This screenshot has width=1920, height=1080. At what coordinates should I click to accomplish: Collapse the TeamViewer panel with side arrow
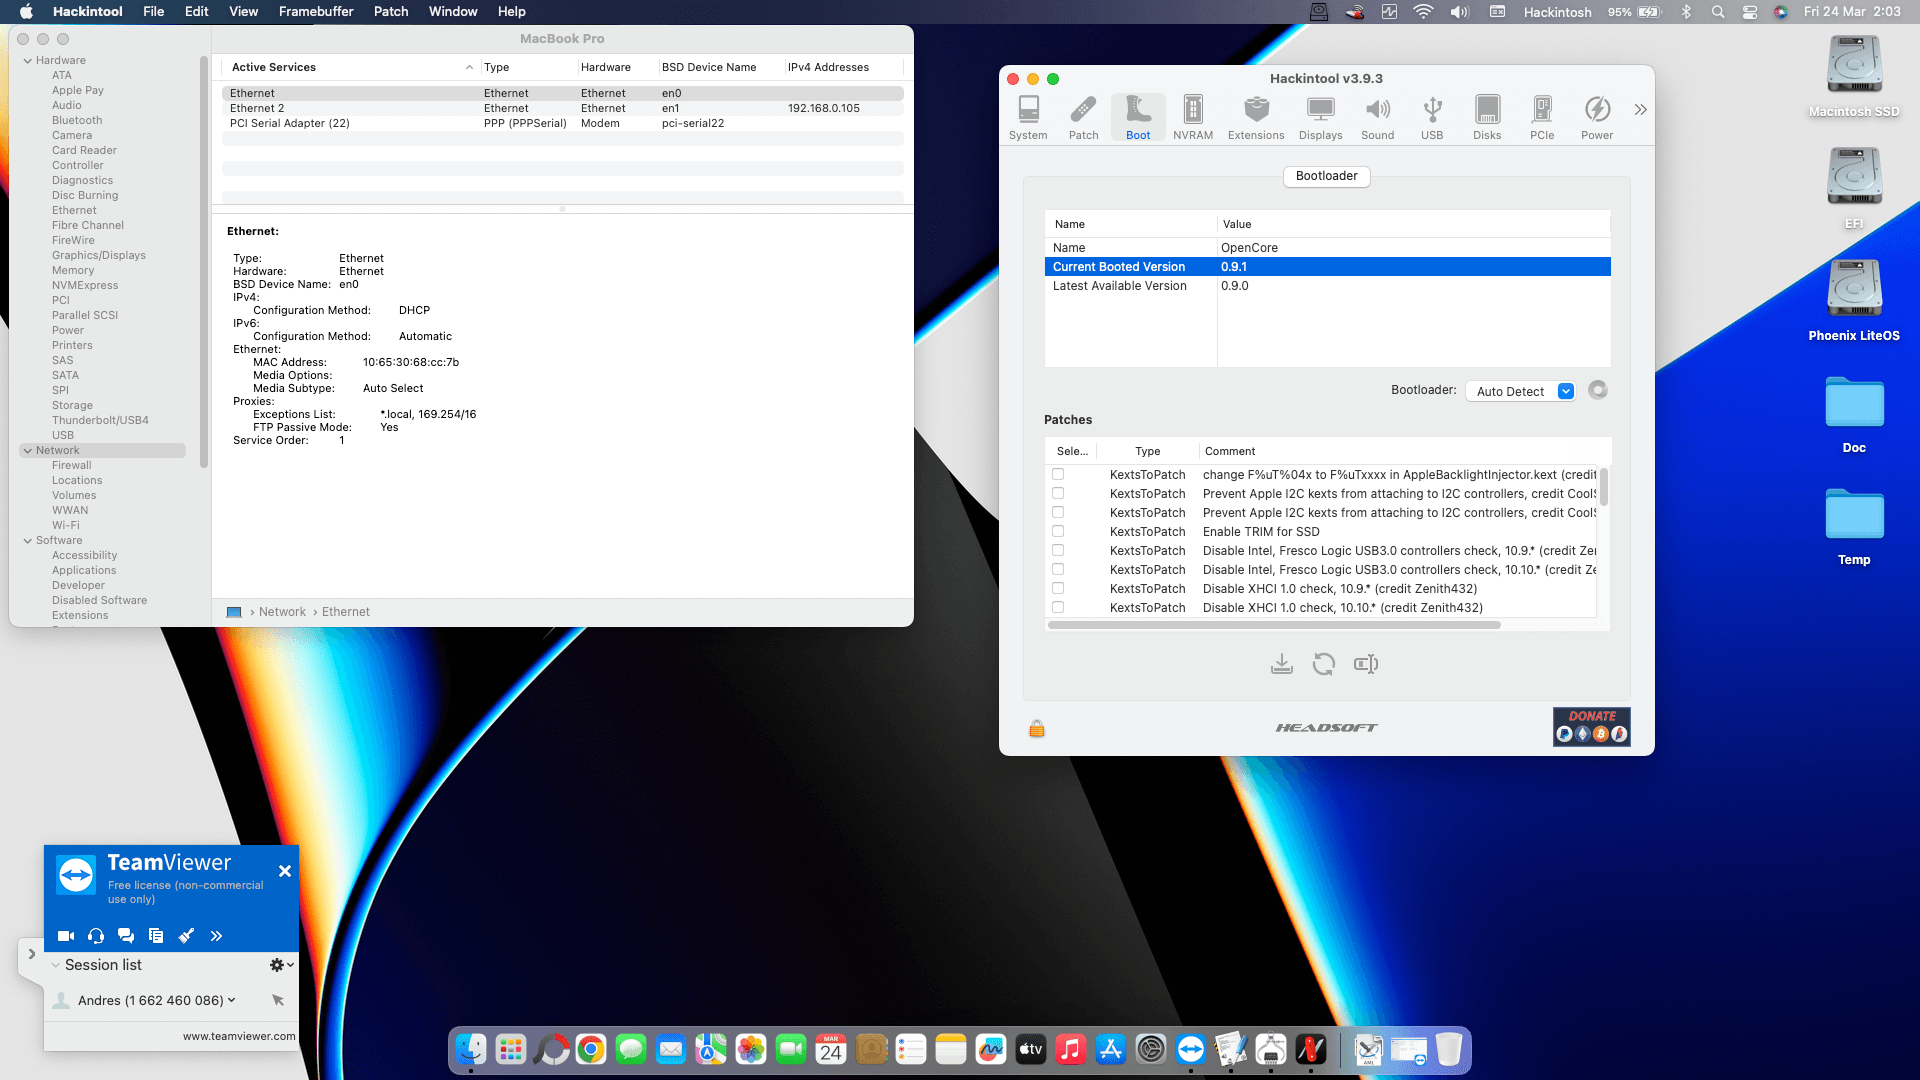coord(31,955)
